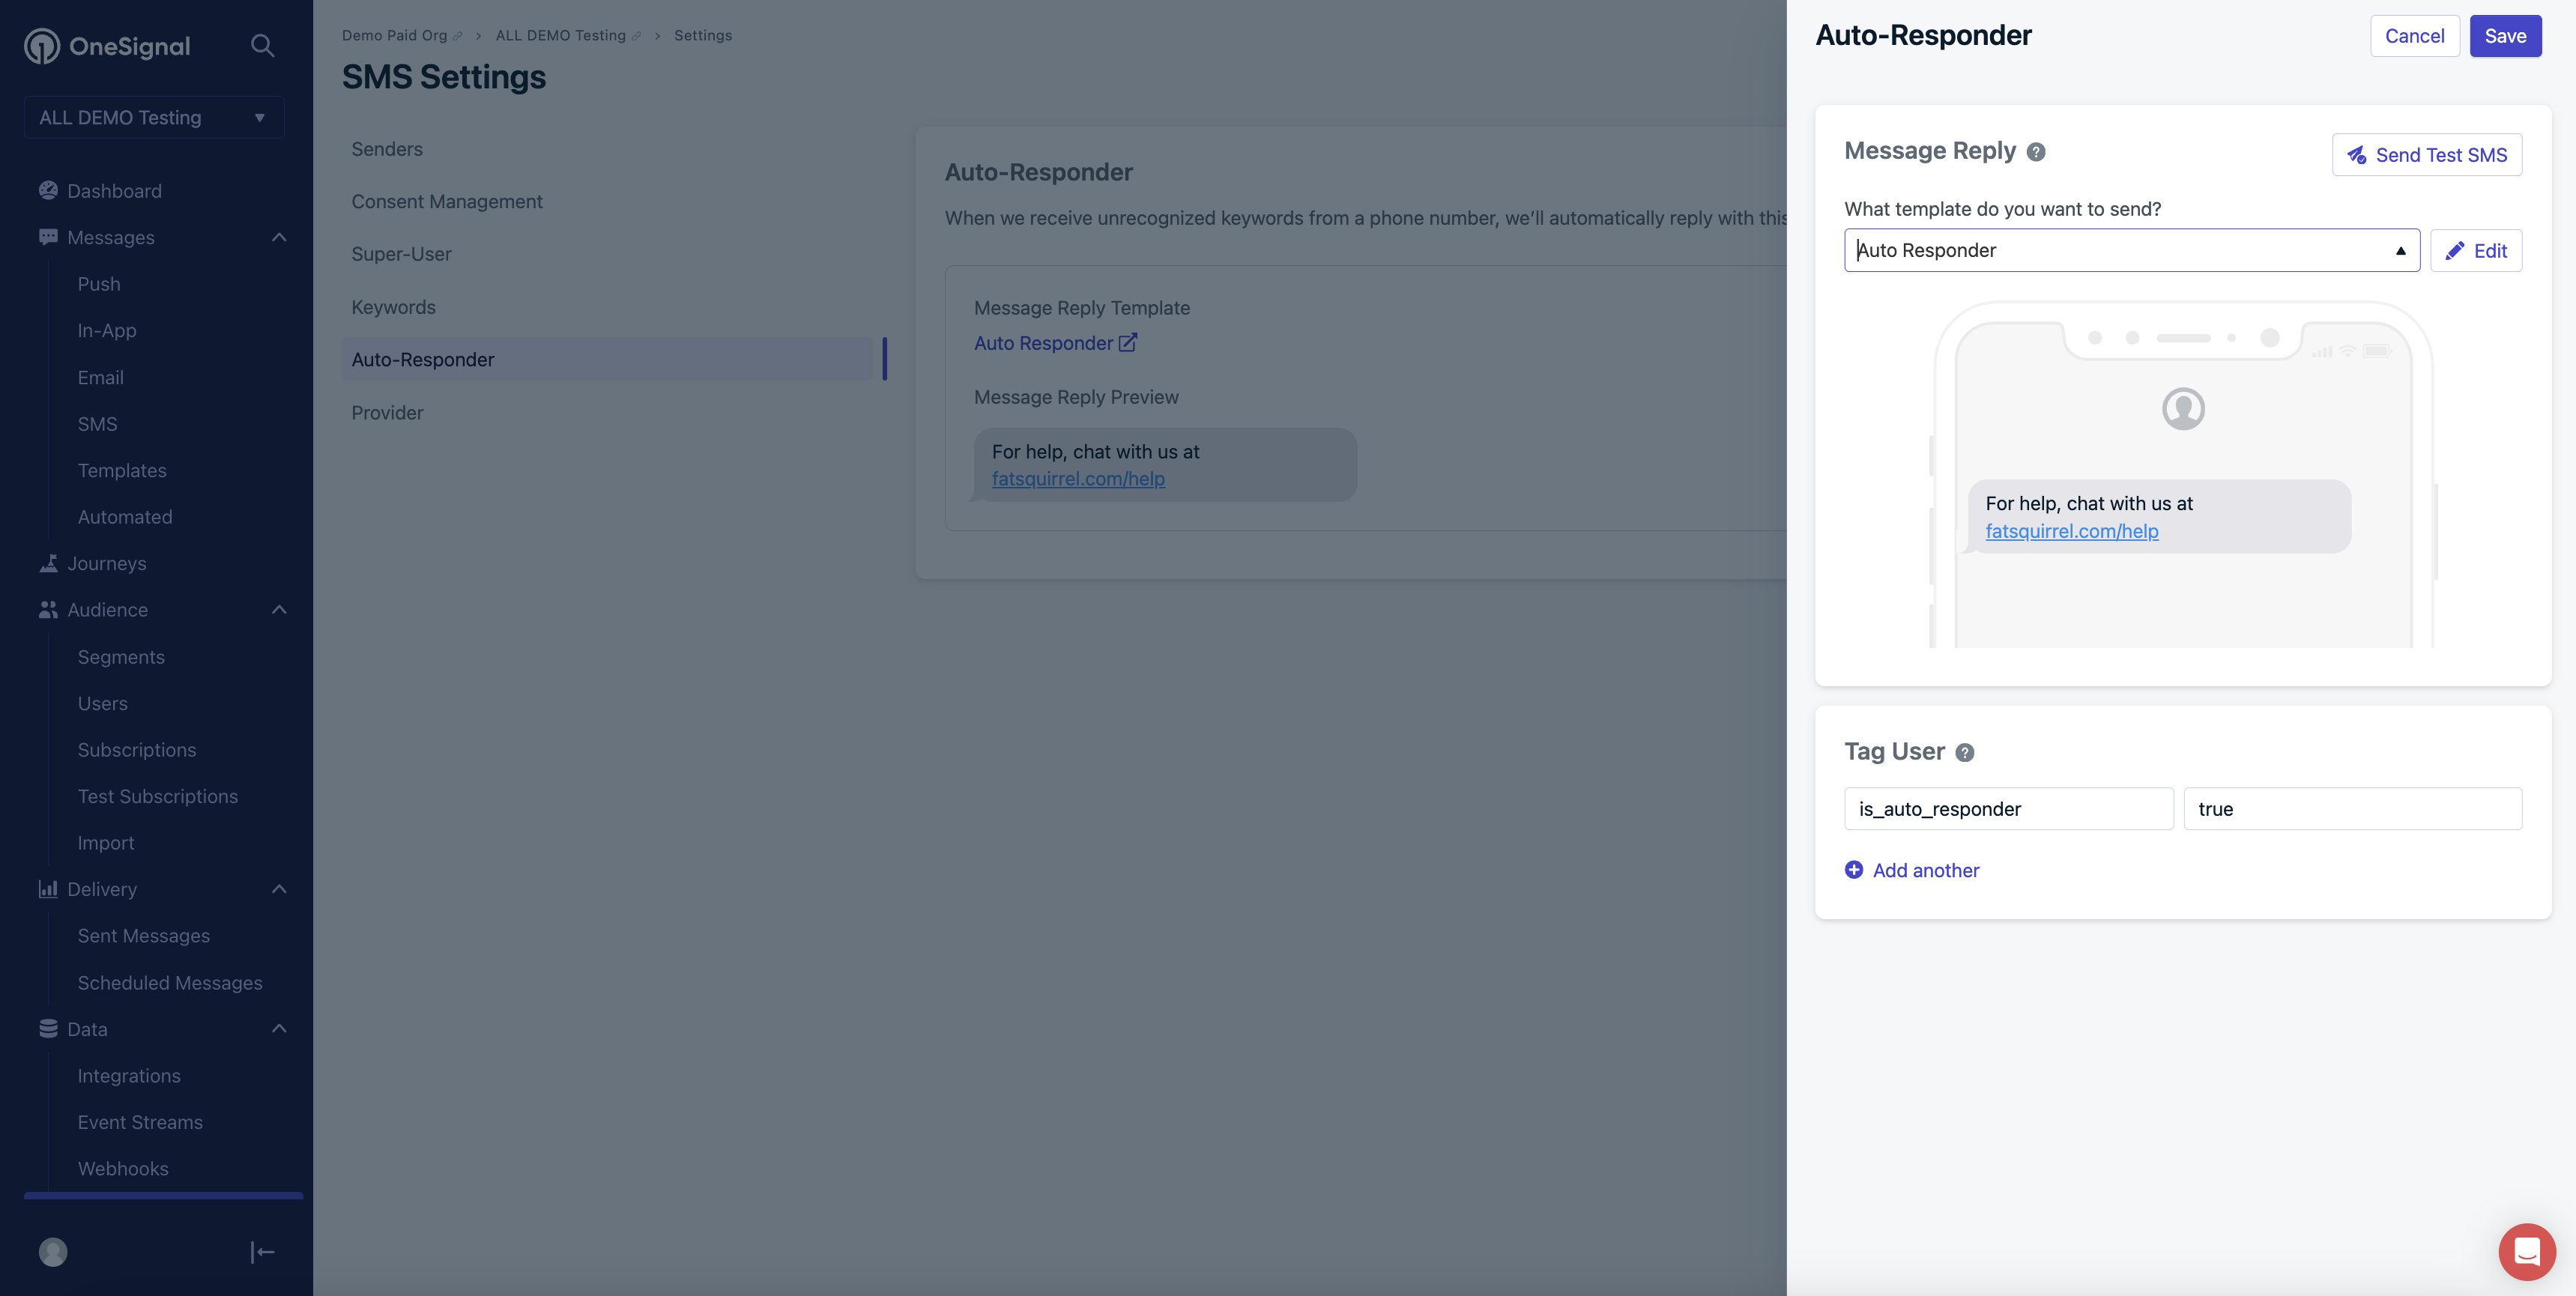Image resolution: width=2576 pixels, height=1296 pixels.
Task: Click the Delivery bar chart icon
Action: click(x=48, y=889)
